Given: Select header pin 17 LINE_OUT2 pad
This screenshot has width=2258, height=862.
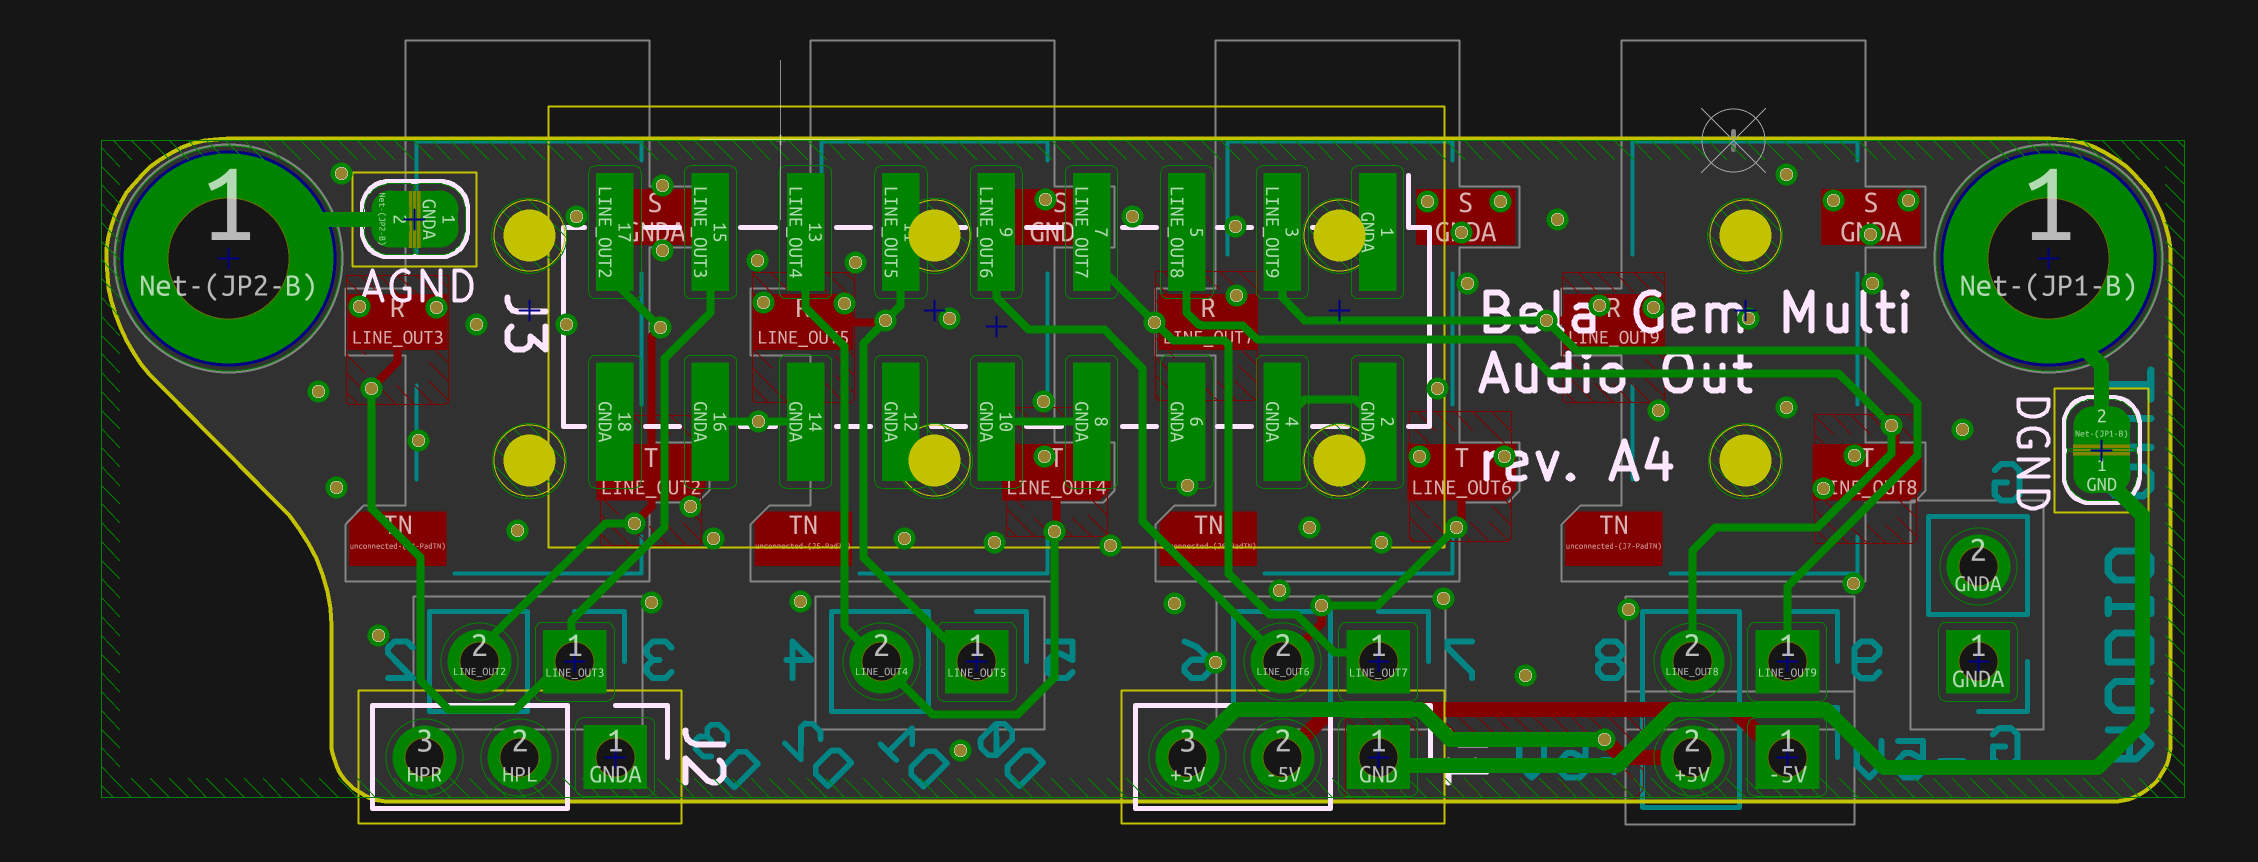Looking at the screenshot, I should 615,232.
